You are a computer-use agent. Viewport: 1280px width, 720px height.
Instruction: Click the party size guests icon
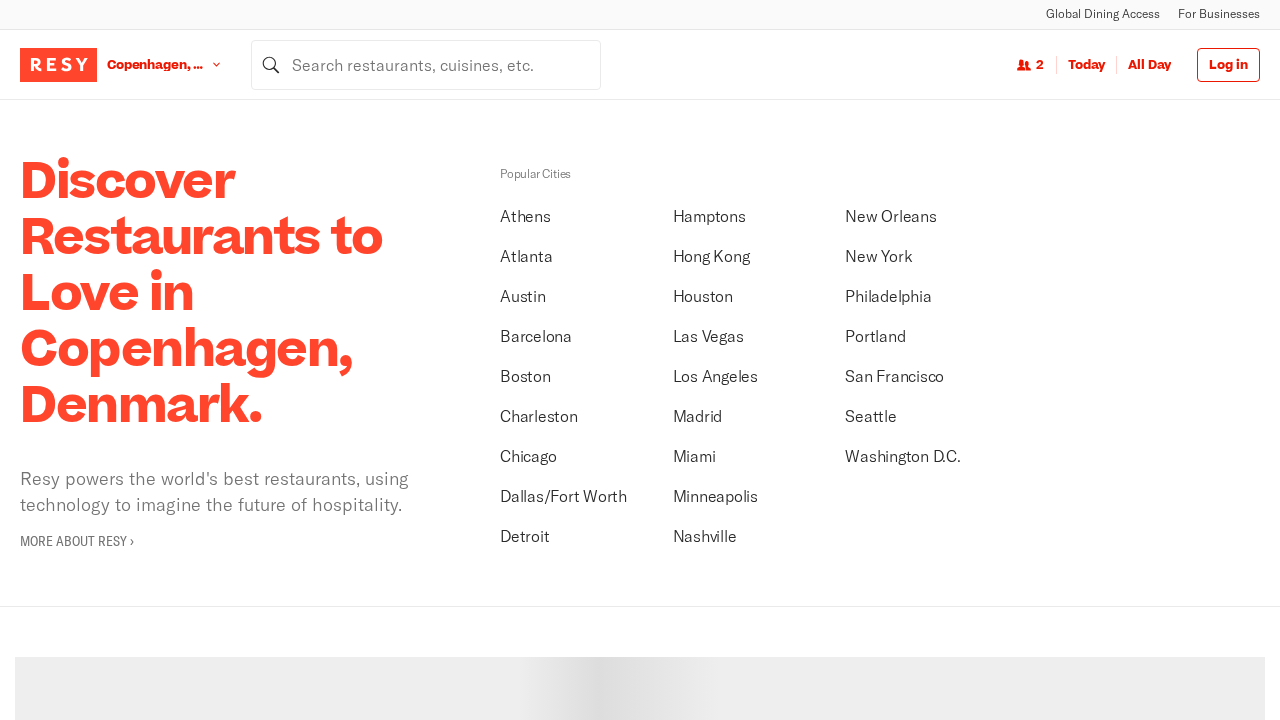(x=1024, y=65)
